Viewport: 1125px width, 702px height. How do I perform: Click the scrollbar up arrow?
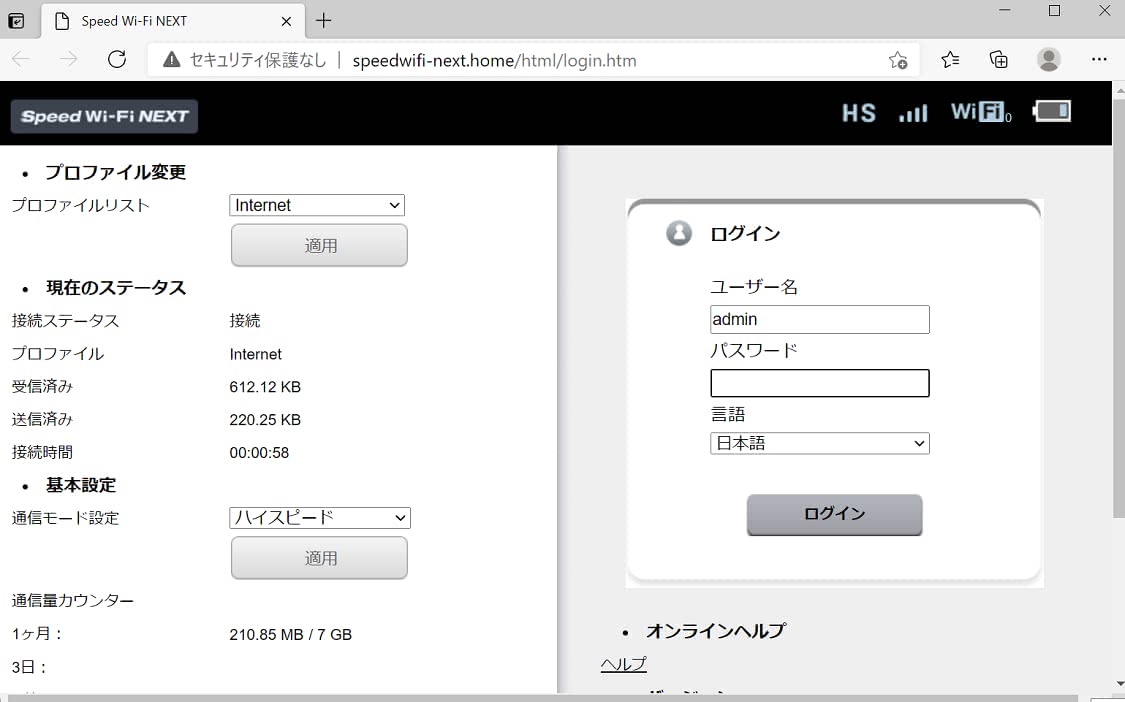tap(1119, 90)
